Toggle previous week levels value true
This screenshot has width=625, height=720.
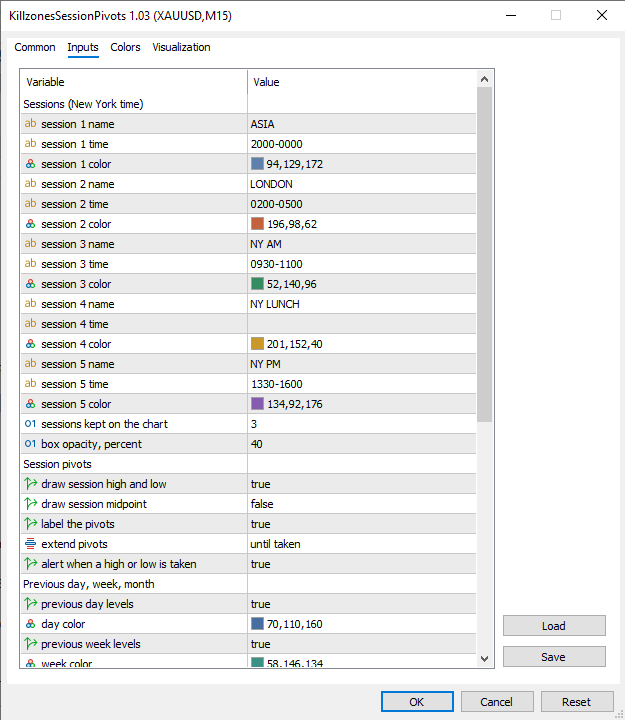click(x=361, y=644)
